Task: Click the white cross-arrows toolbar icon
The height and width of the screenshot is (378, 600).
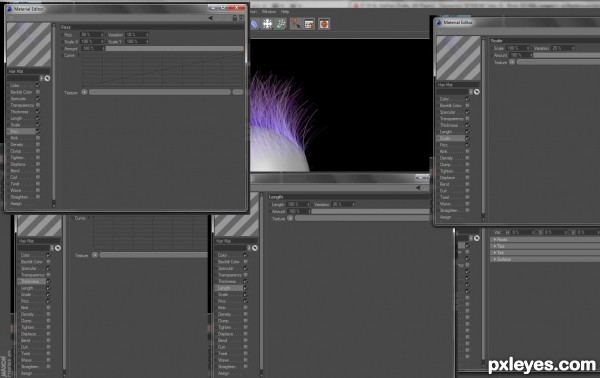Action: [x=267, y=24]
